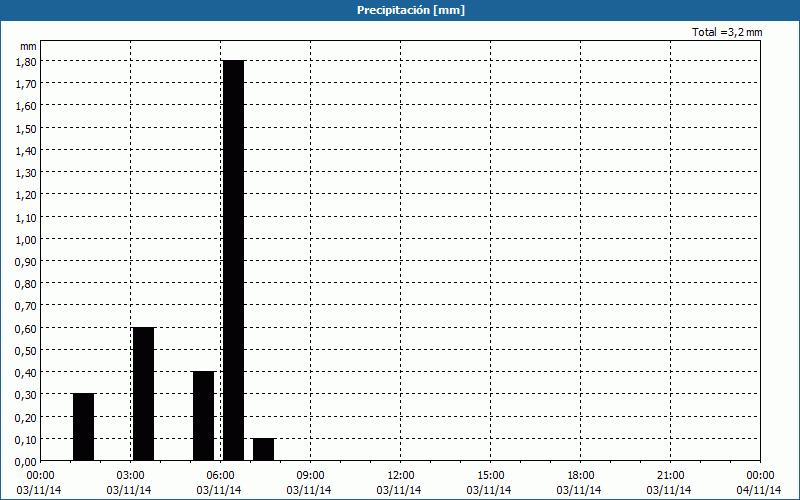800x500 pixels.
Task: Click the 0,80 y-axis value
Action: tap(26, 284)
